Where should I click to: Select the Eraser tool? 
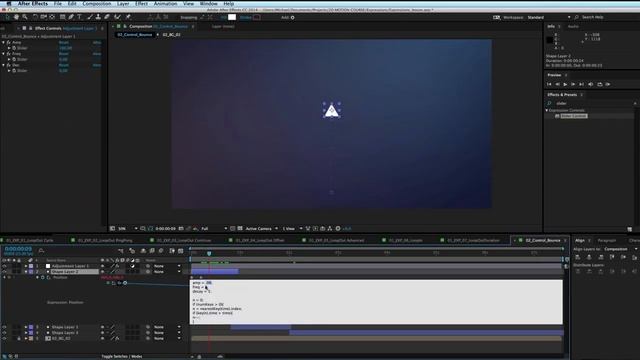tap(107, 17)
